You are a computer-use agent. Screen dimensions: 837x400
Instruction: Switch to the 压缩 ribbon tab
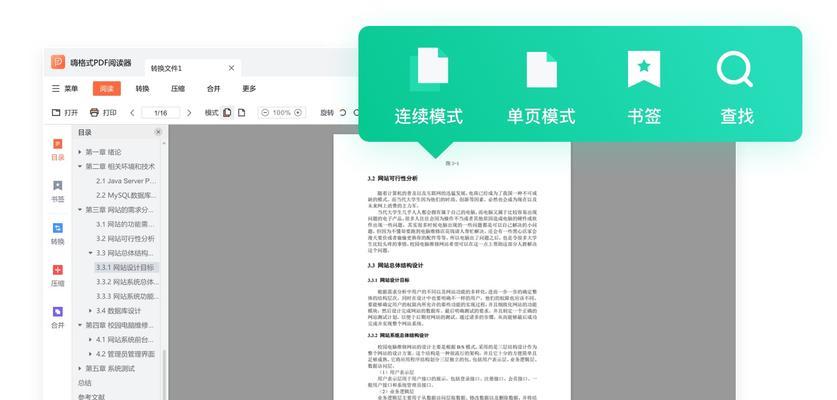pyautogui.click(x=178, y=89)
